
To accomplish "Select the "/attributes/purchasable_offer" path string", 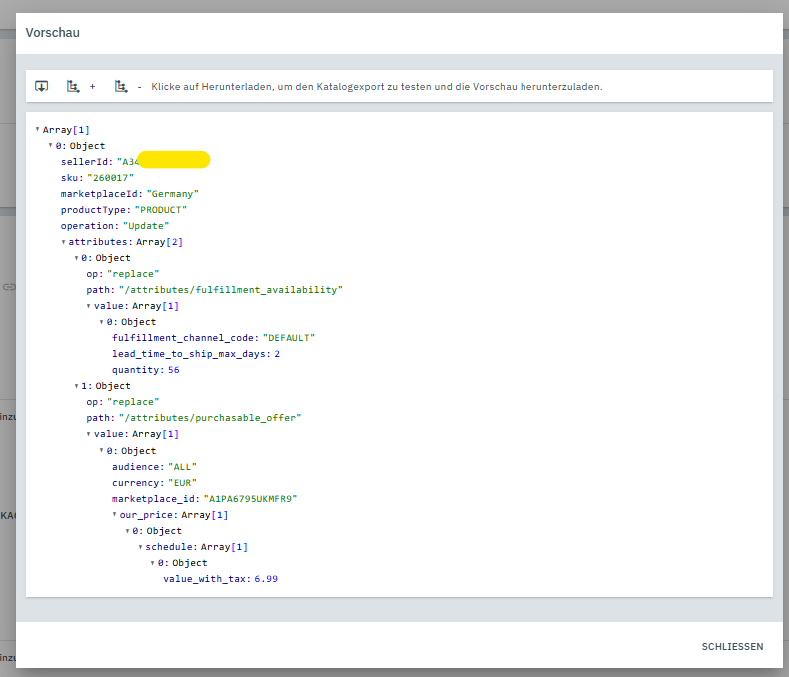I will tap(209, 417).
